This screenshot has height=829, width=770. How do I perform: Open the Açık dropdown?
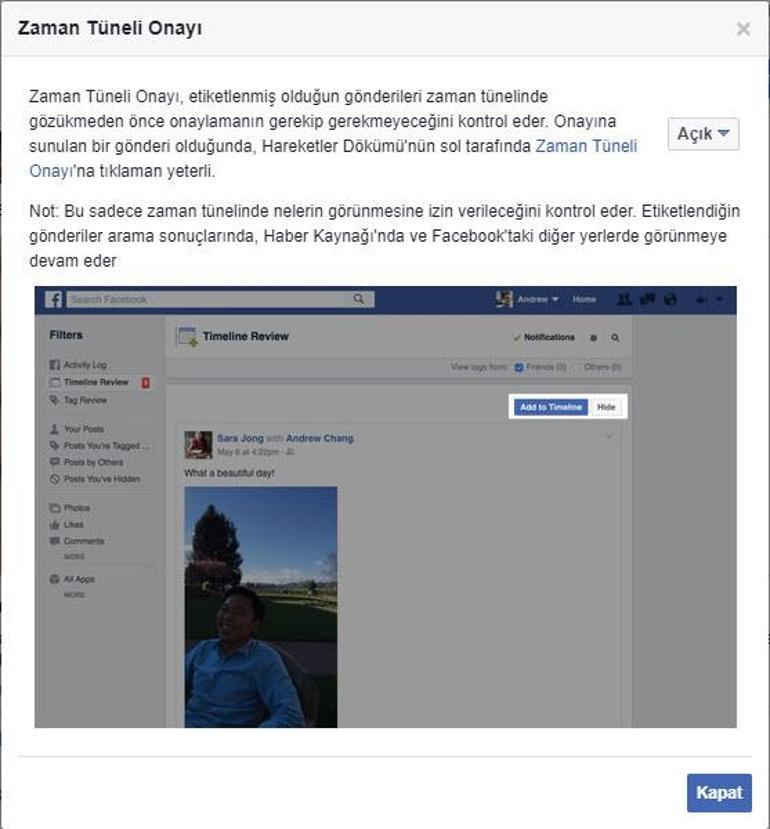pos(703,134)
